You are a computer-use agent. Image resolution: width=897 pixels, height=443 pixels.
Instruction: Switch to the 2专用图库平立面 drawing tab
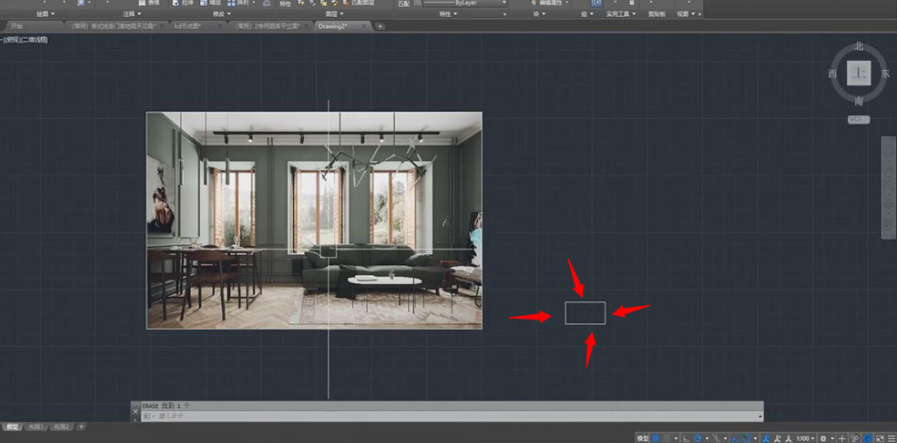tap(270, 26)
